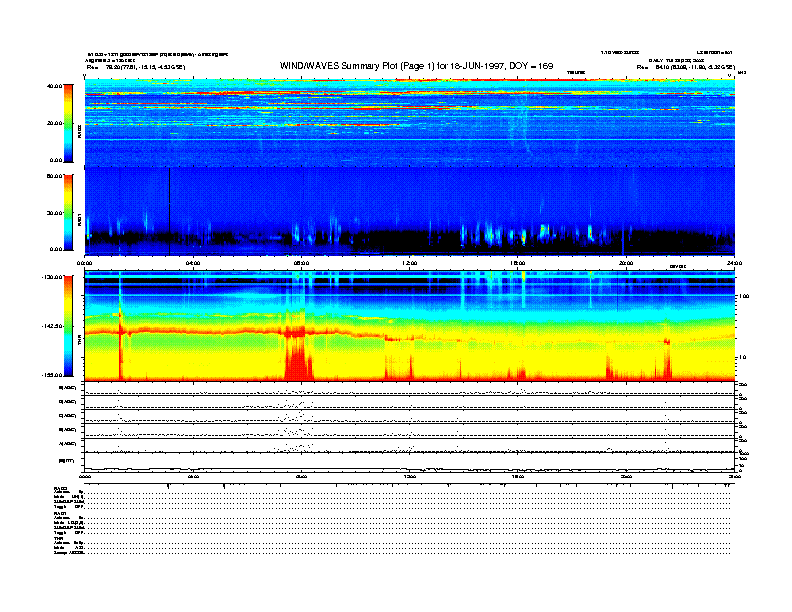Select the 20.00 label on RAD2 scale
The height and width of the screenshot is (612, 792).
click(x=55, y=123)
